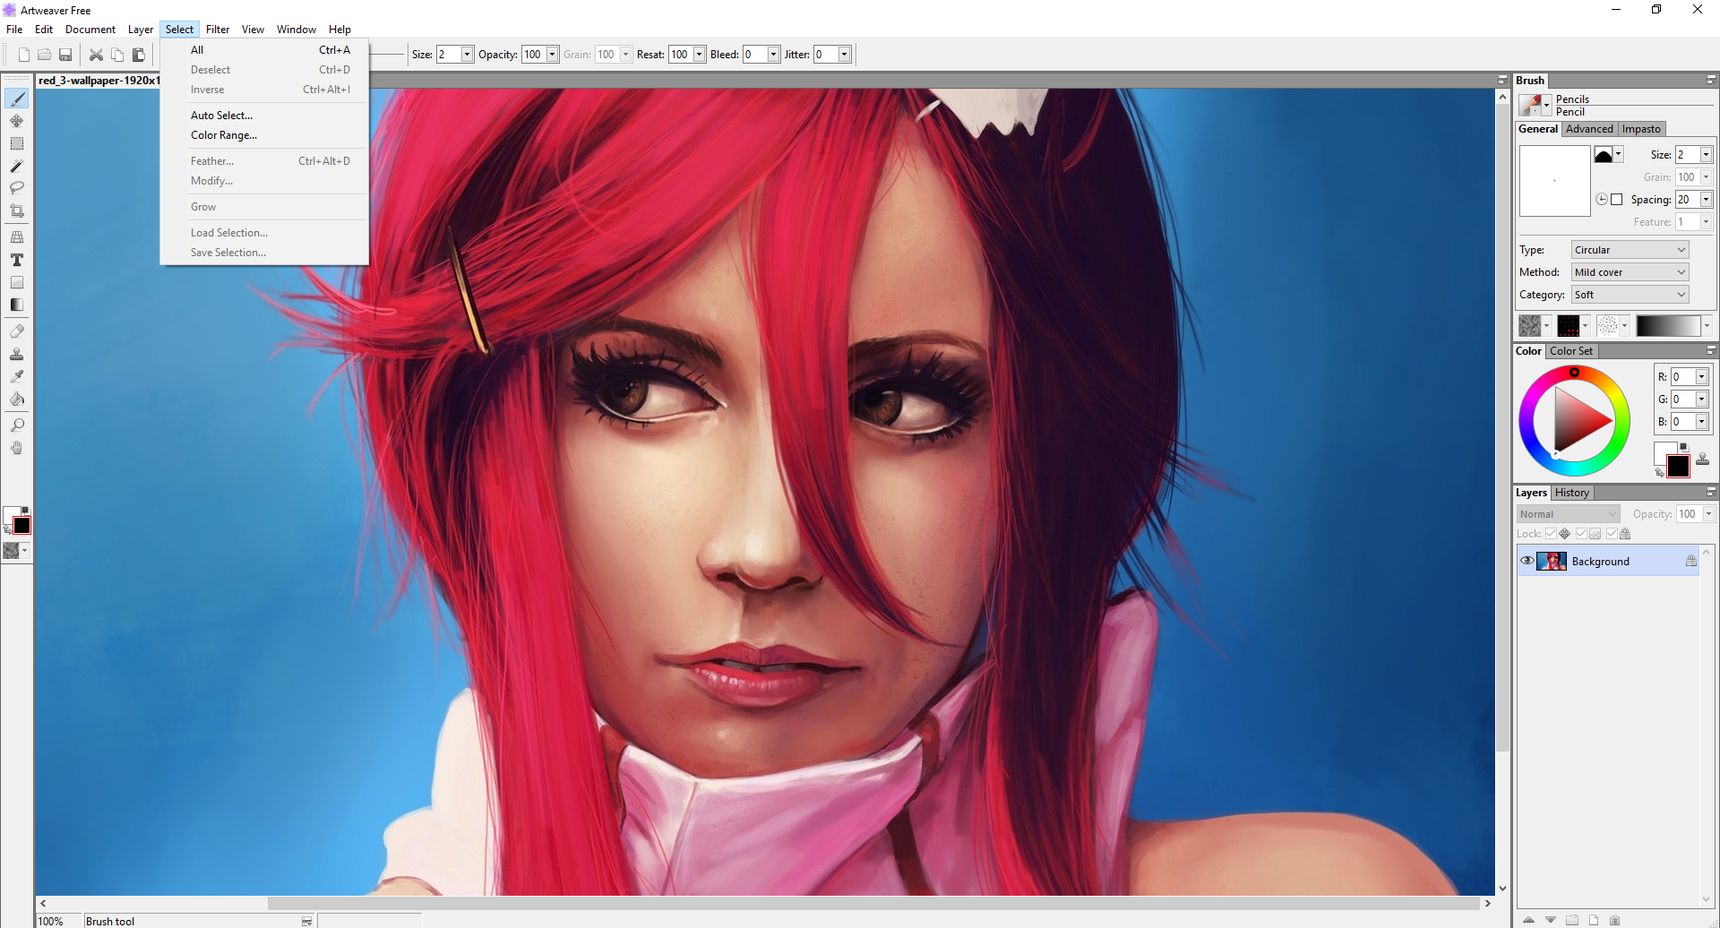This screenshot has height=928, width=1720.
Task: Expand the Opacity dropdown in options bar
Action: 552,55
